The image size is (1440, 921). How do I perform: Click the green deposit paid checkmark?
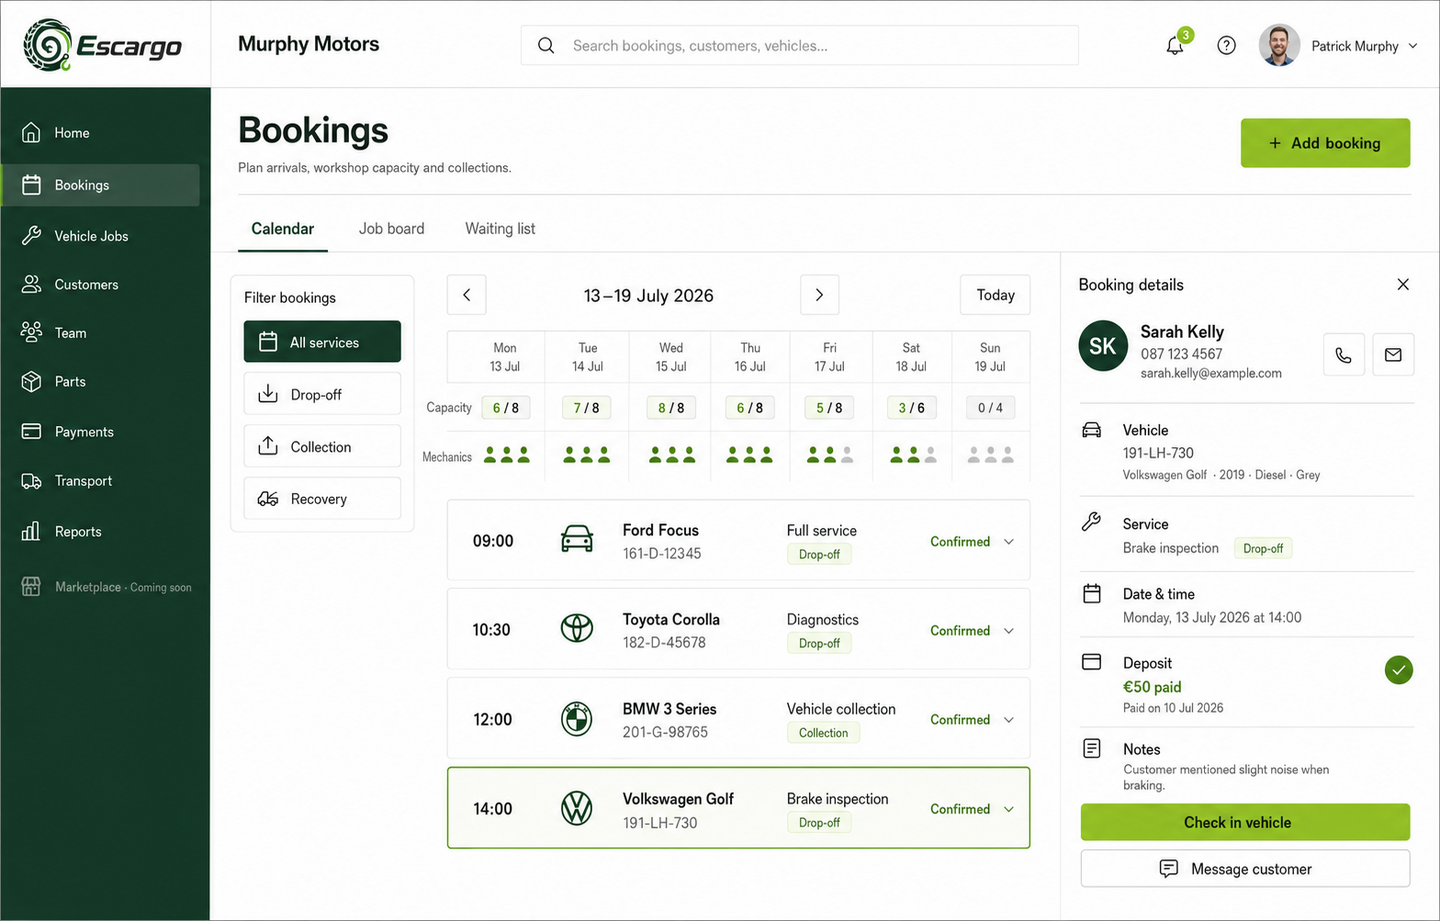tap(1399, 670)
